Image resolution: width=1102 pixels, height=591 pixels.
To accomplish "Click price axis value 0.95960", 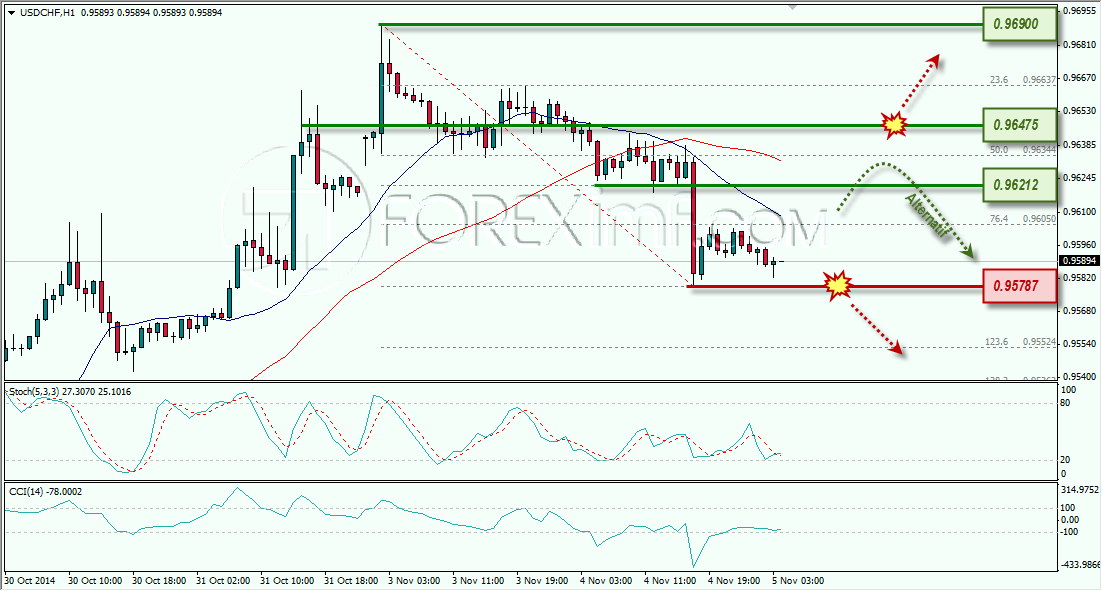I will click(x=1080, y=245).
